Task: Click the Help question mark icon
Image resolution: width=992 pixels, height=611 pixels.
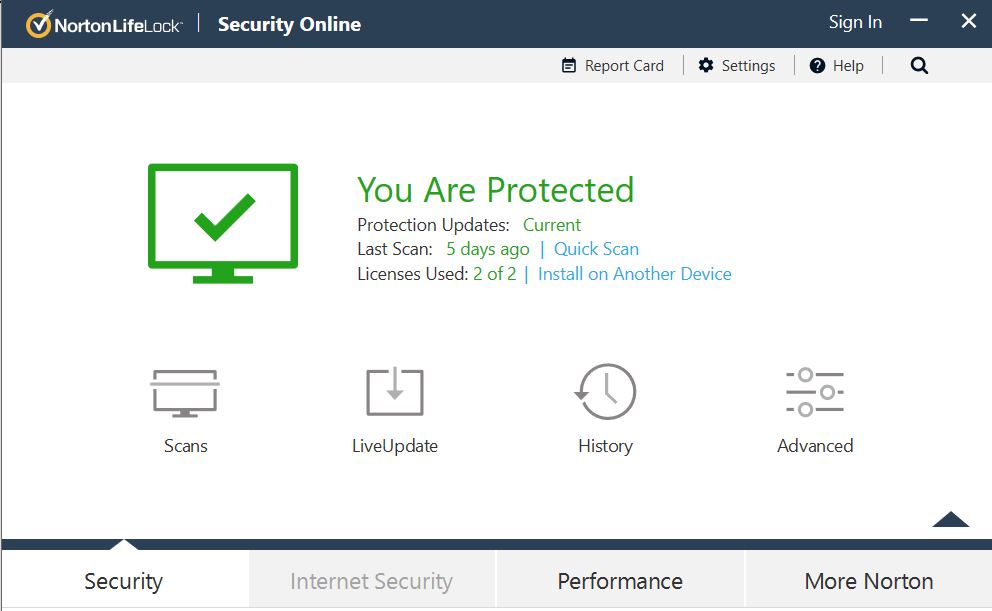Action: click(817, 66)
